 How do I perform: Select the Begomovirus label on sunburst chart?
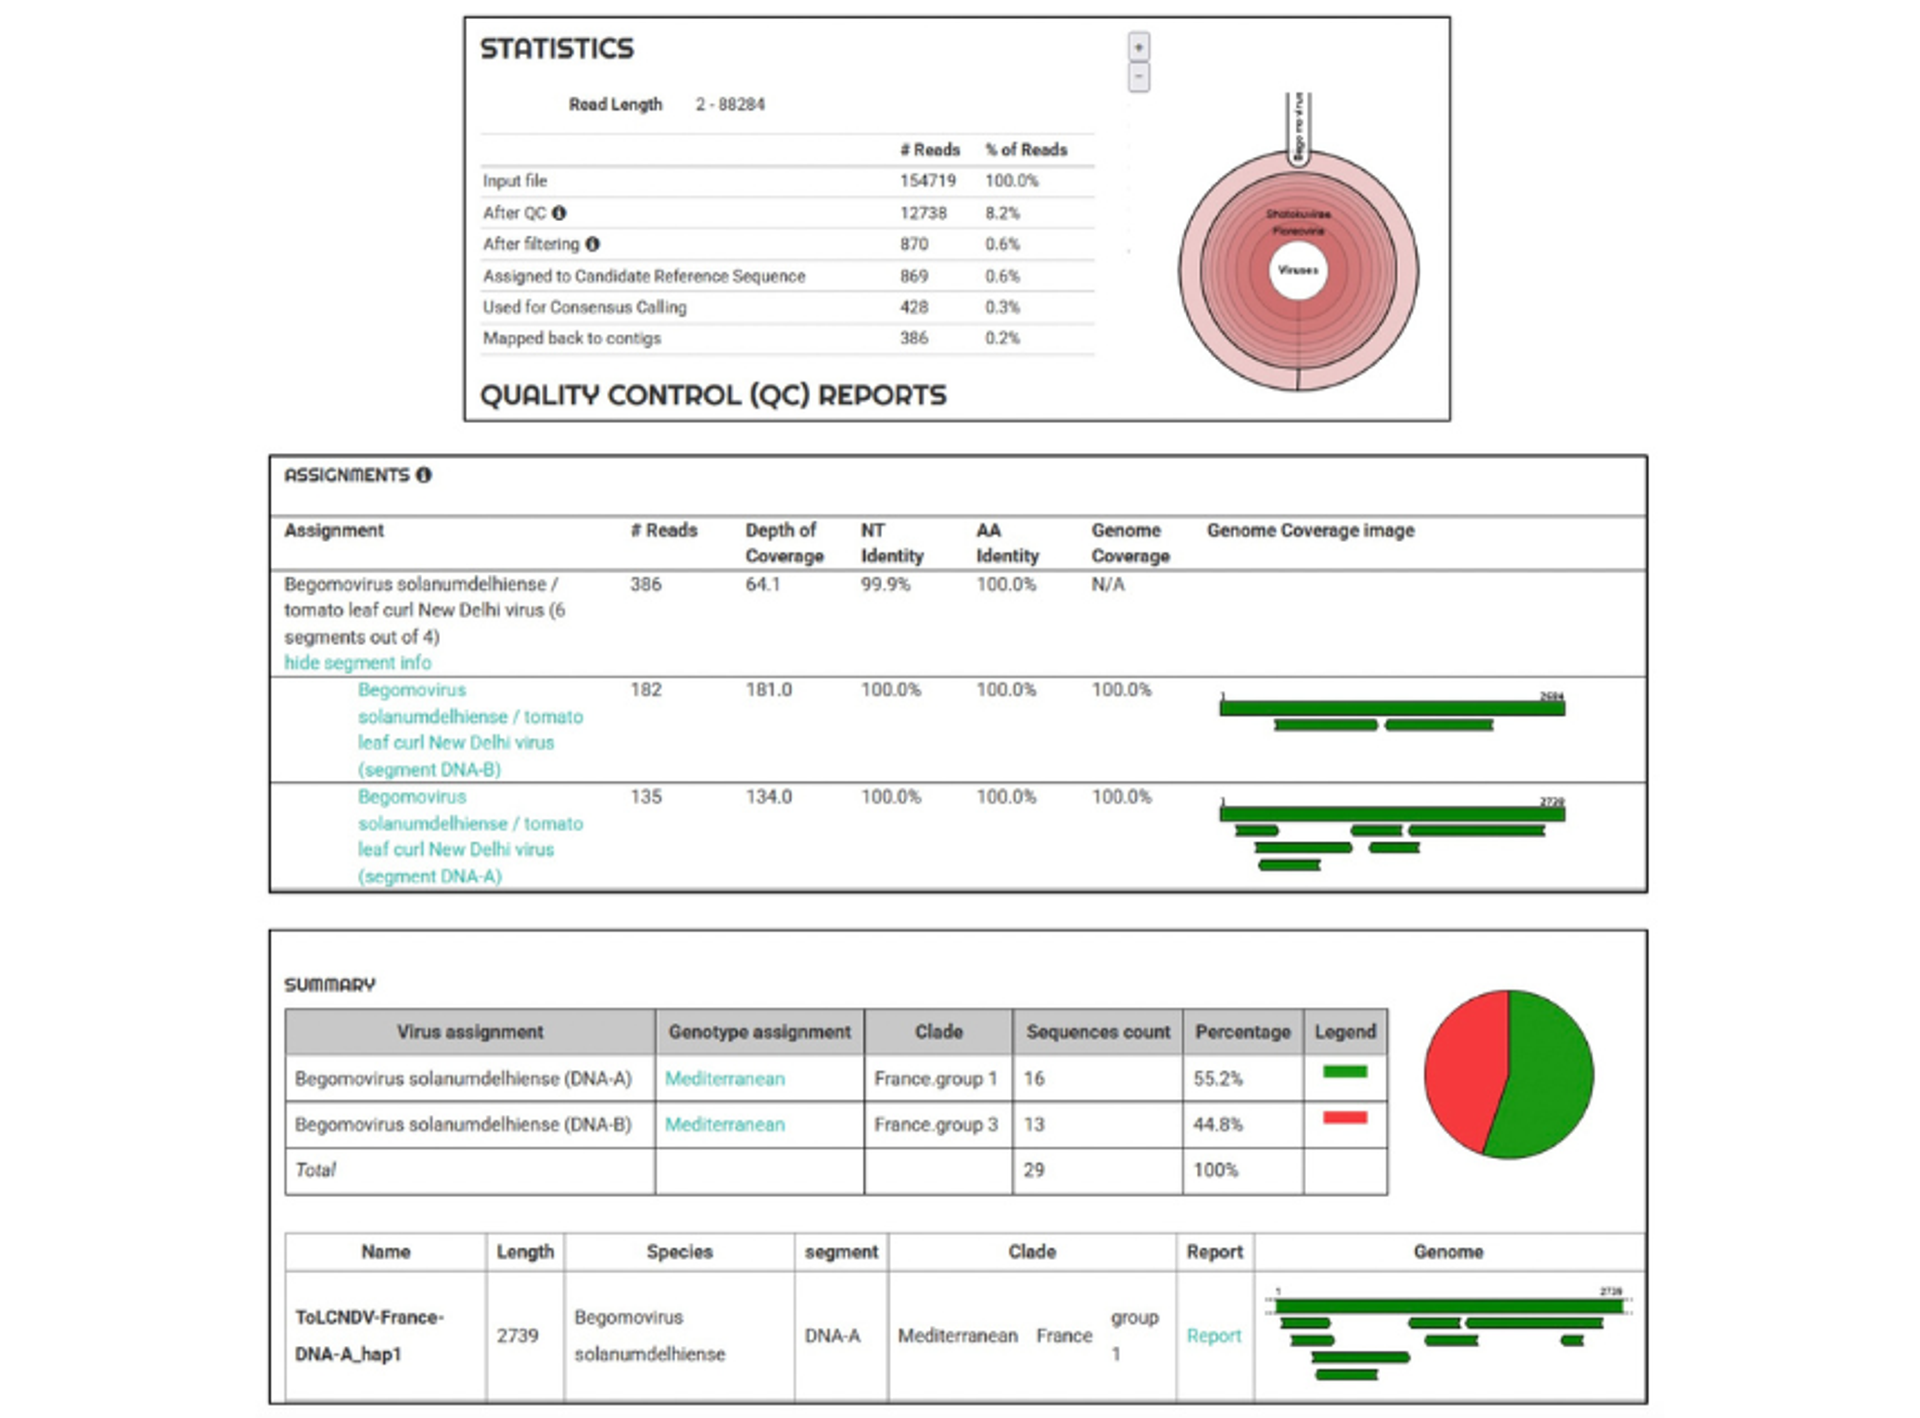click(1298, 127)
